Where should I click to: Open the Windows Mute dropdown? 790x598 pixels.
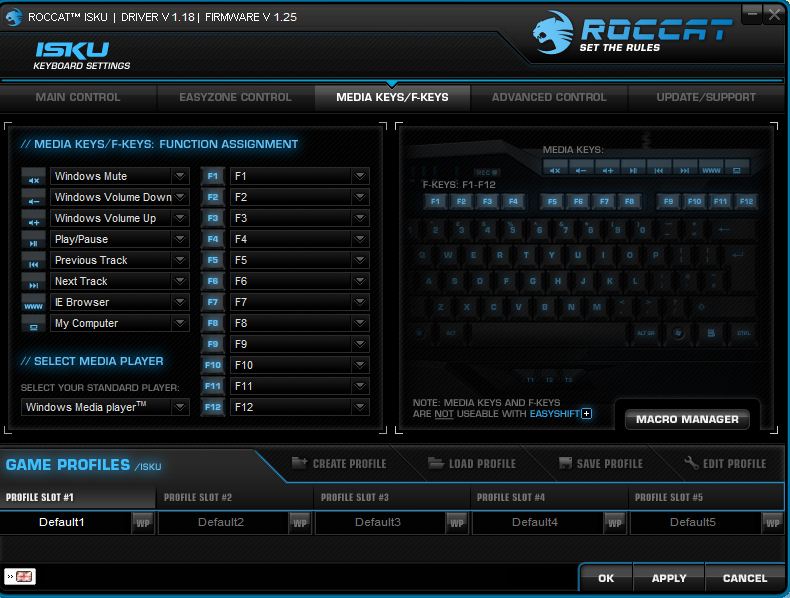coord(180,176)
